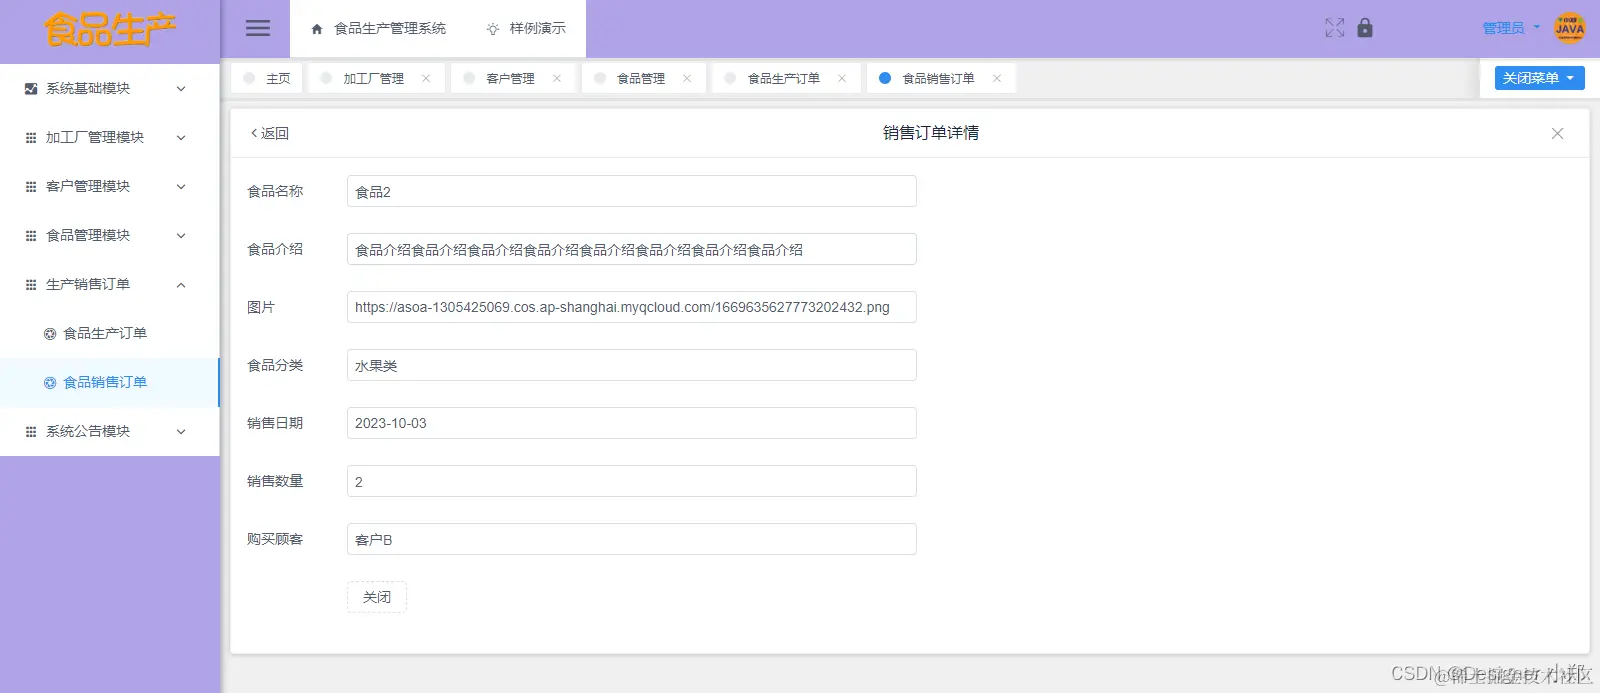Close the 加工厂管理 tab with its X
Screen dimensions: 1600x693
click(x=426, y=78)
